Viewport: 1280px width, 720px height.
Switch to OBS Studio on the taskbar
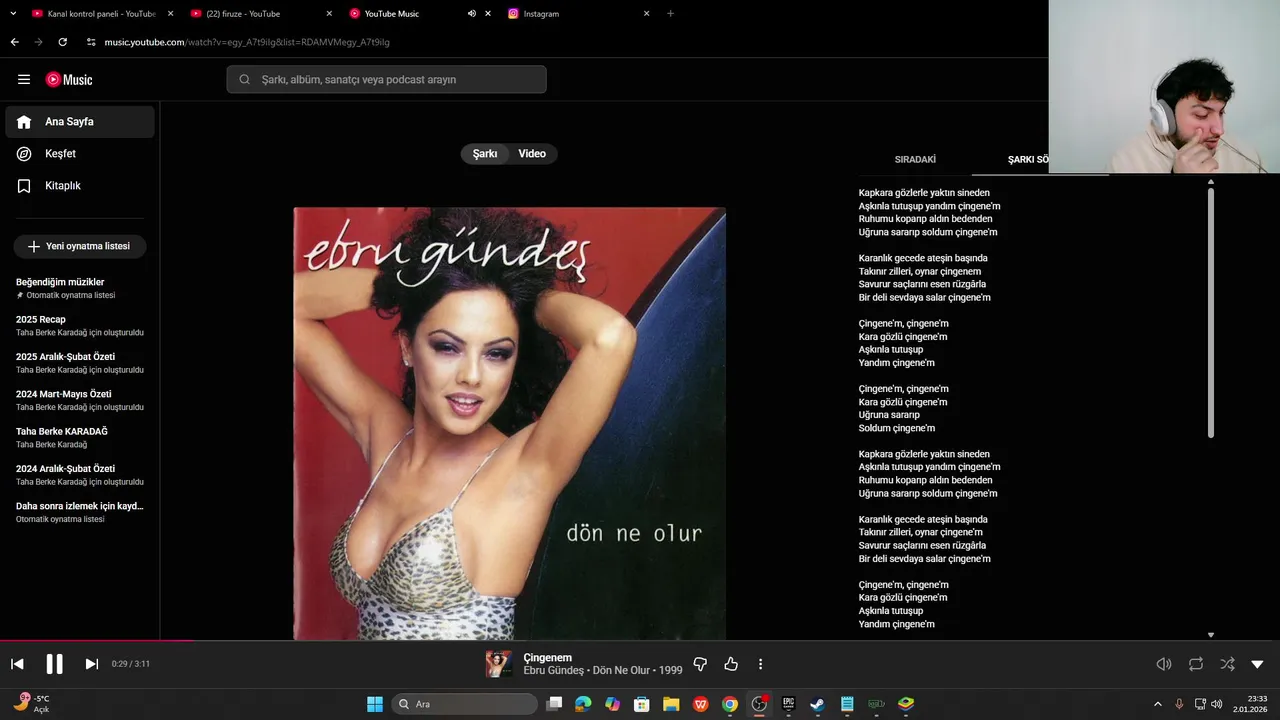tap(759, 704)
